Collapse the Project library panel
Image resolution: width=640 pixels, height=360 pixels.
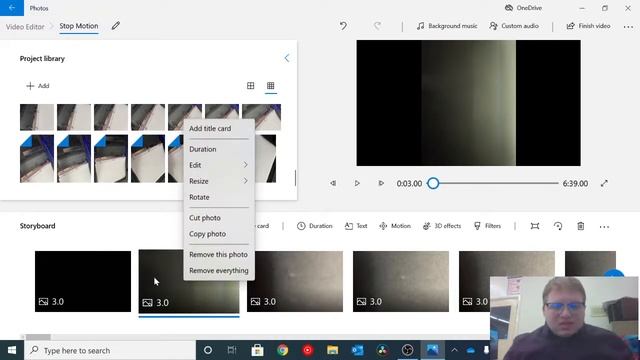287,58
